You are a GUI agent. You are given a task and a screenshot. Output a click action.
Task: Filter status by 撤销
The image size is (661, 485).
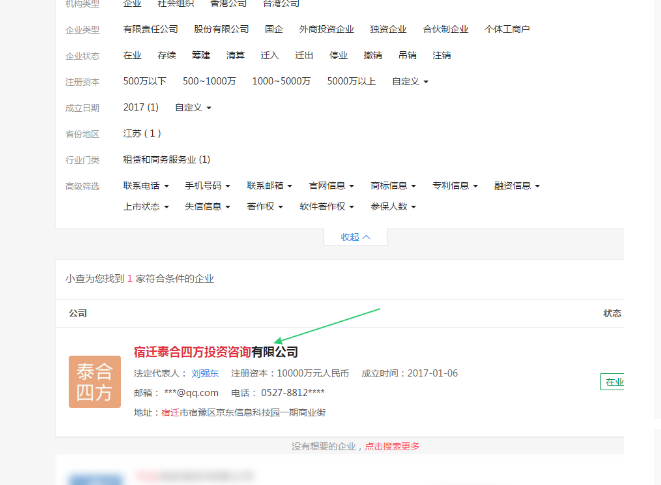coord(373,55)
